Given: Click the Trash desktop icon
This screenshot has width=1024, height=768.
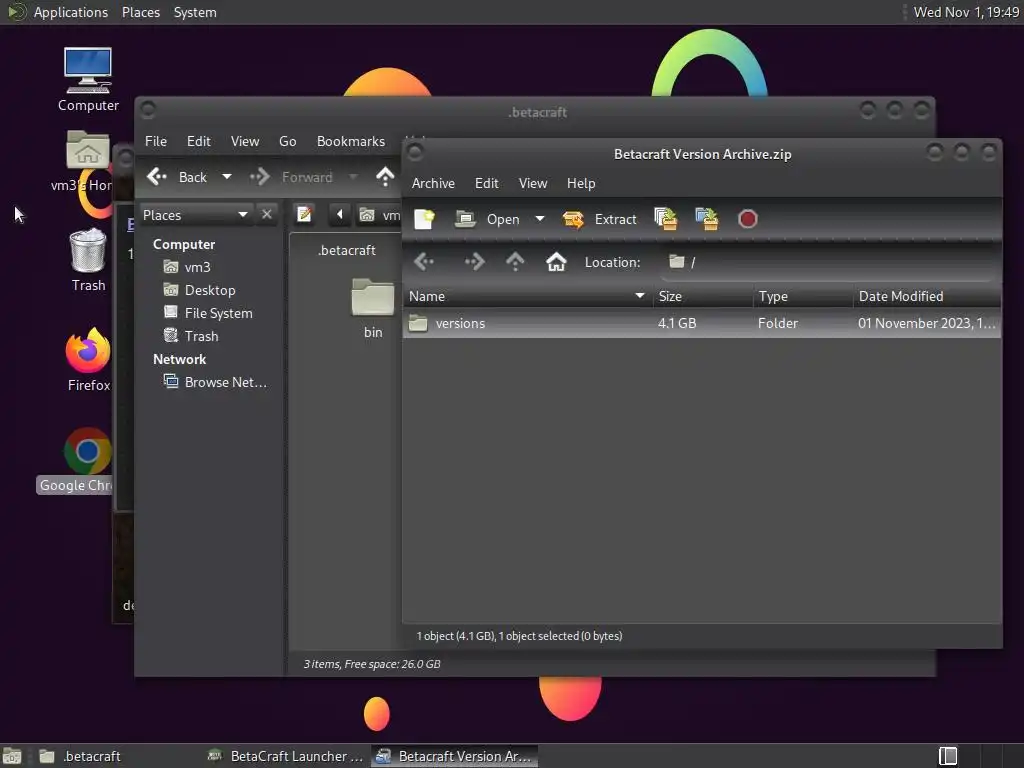Looking at the screenshot, I should (88, 260).
